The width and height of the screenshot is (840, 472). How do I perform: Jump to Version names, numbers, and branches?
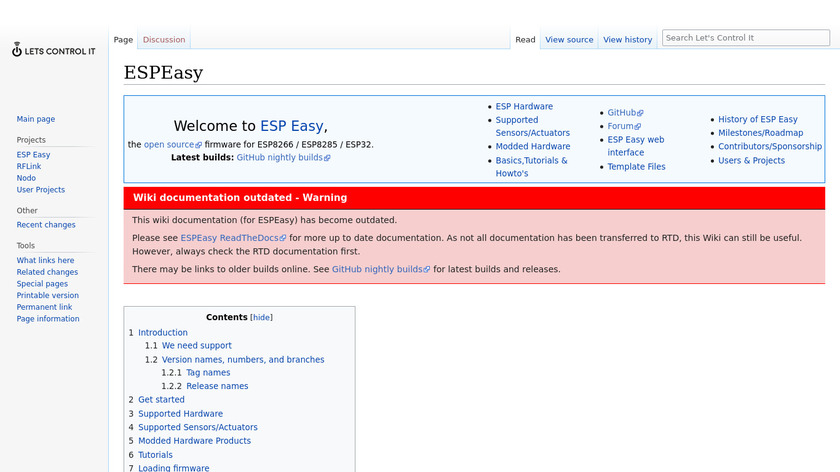[x=243, y=359]
